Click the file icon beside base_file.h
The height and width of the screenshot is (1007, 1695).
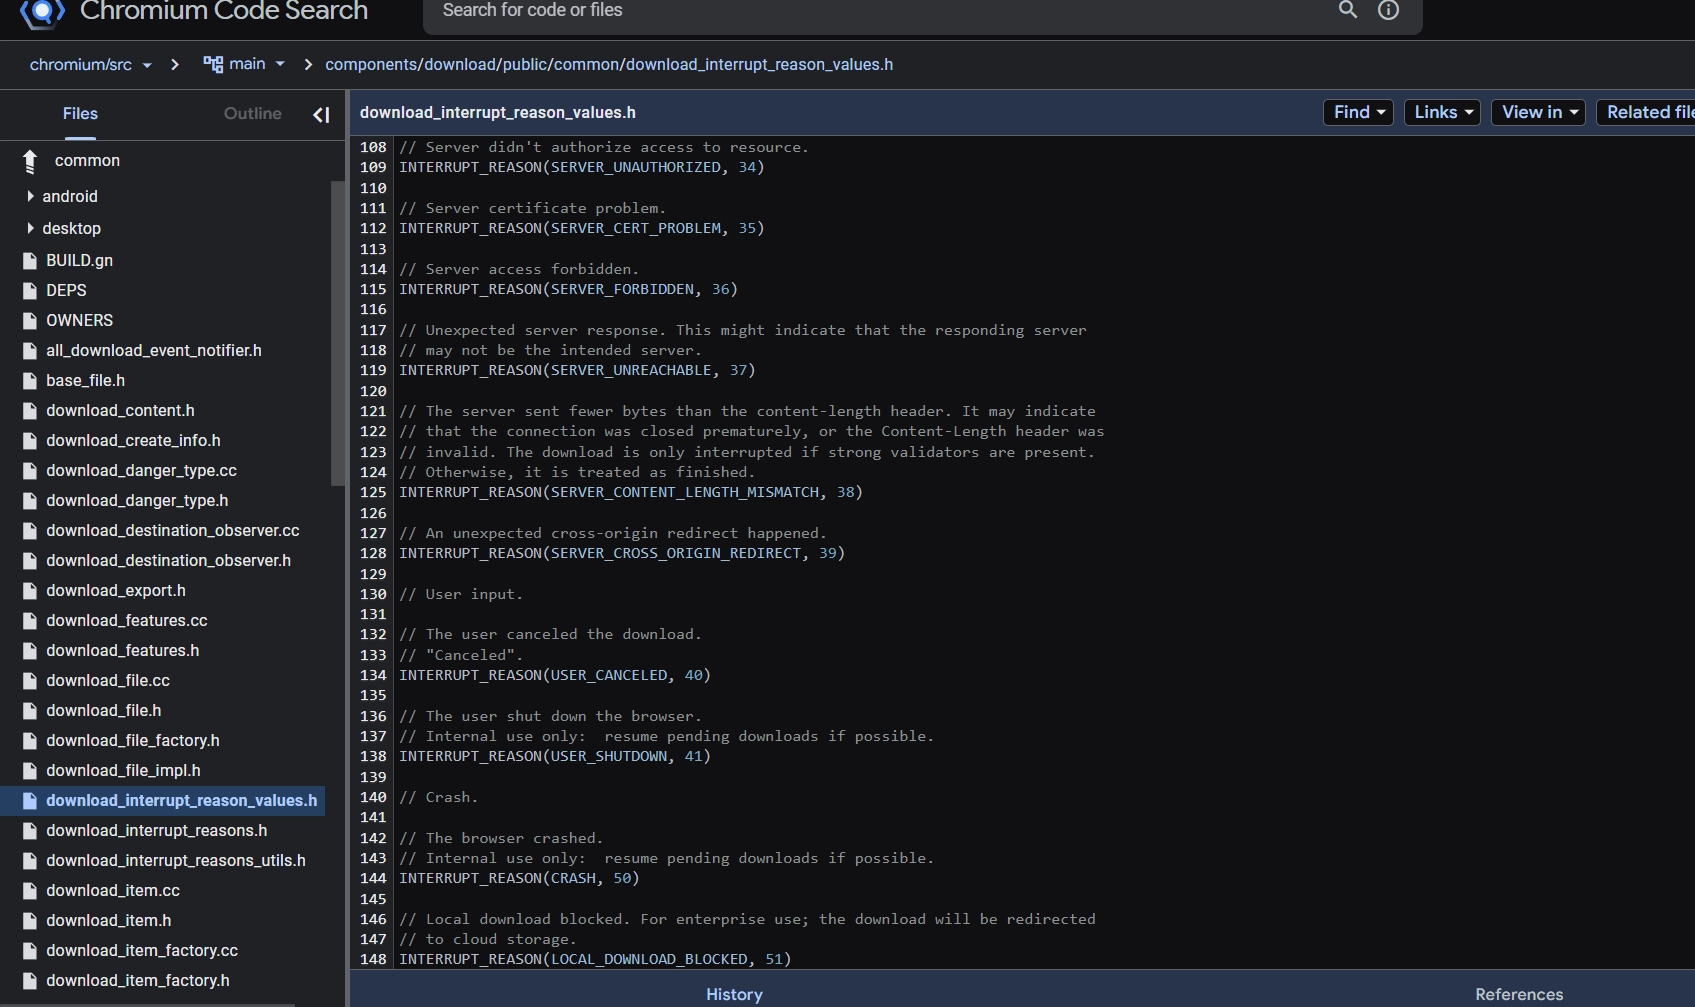pos(30,381)
